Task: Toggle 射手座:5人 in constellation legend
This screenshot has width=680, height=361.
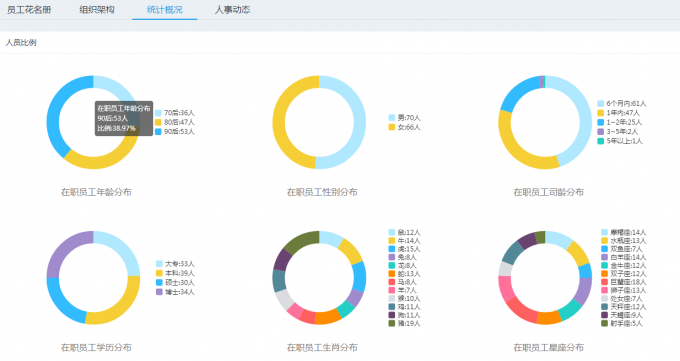Action: [622, 323]
